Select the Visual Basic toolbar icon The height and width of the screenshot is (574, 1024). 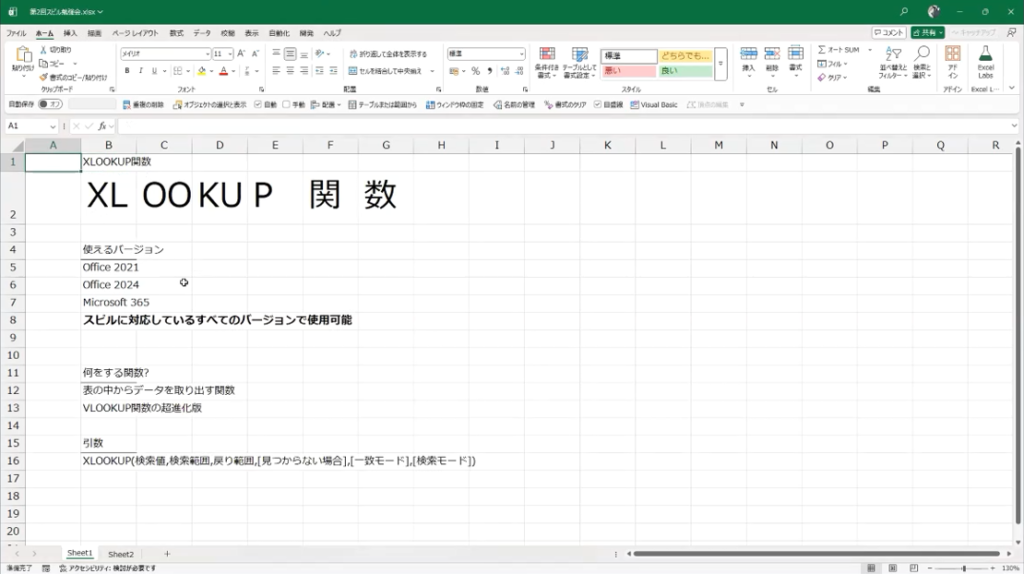654,104
